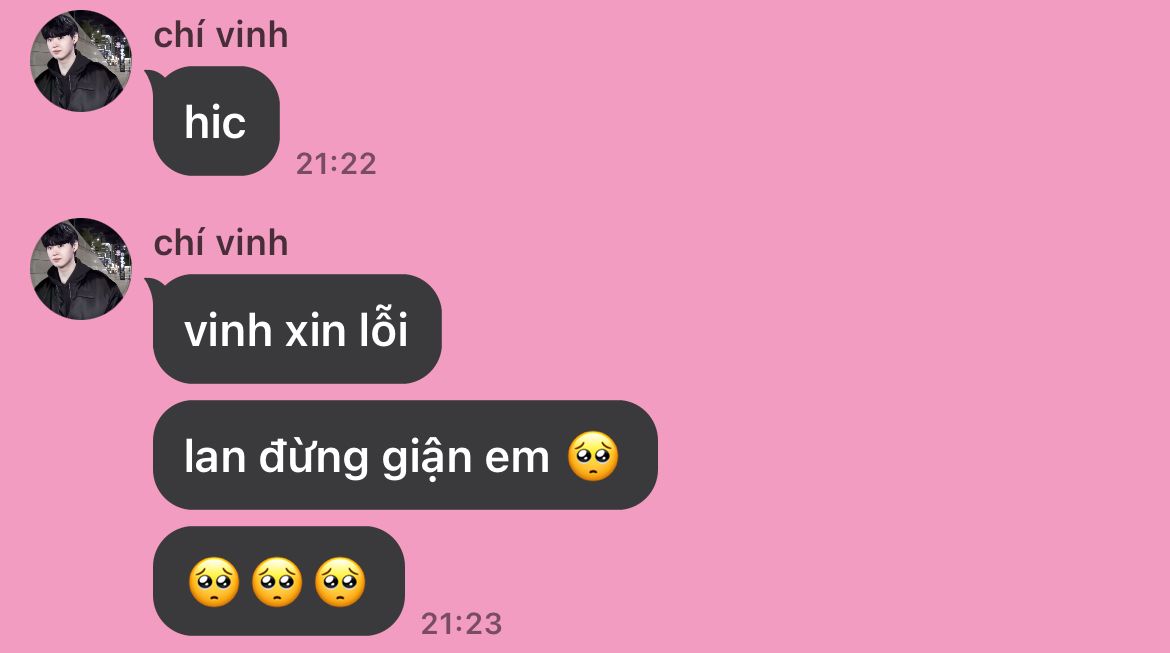Click the first pleading emoji in the emoji-only bubble
Image resolution: width=1170 pixels, height=653 pixels.
click(214, 582)
